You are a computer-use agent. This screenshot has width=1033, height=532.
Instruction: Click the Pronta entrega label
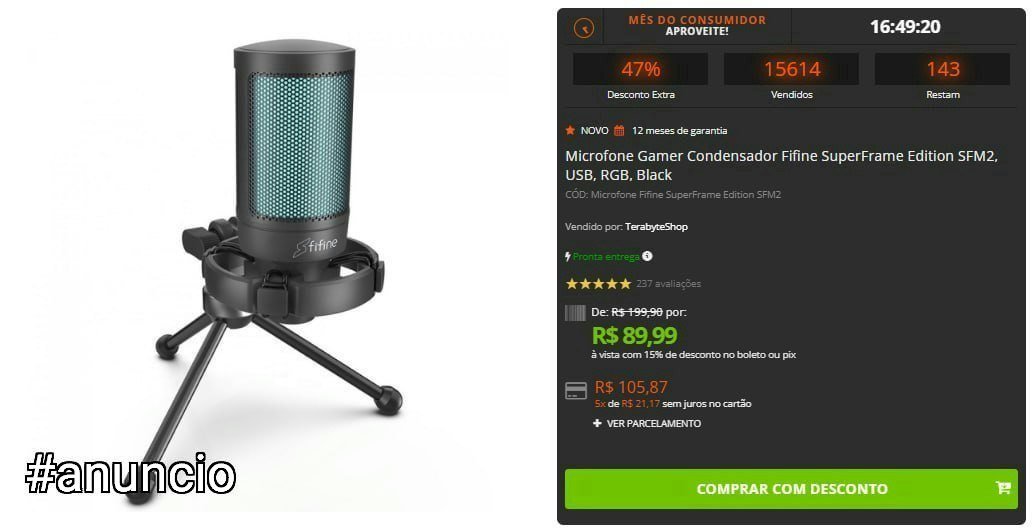click(606, 256)
